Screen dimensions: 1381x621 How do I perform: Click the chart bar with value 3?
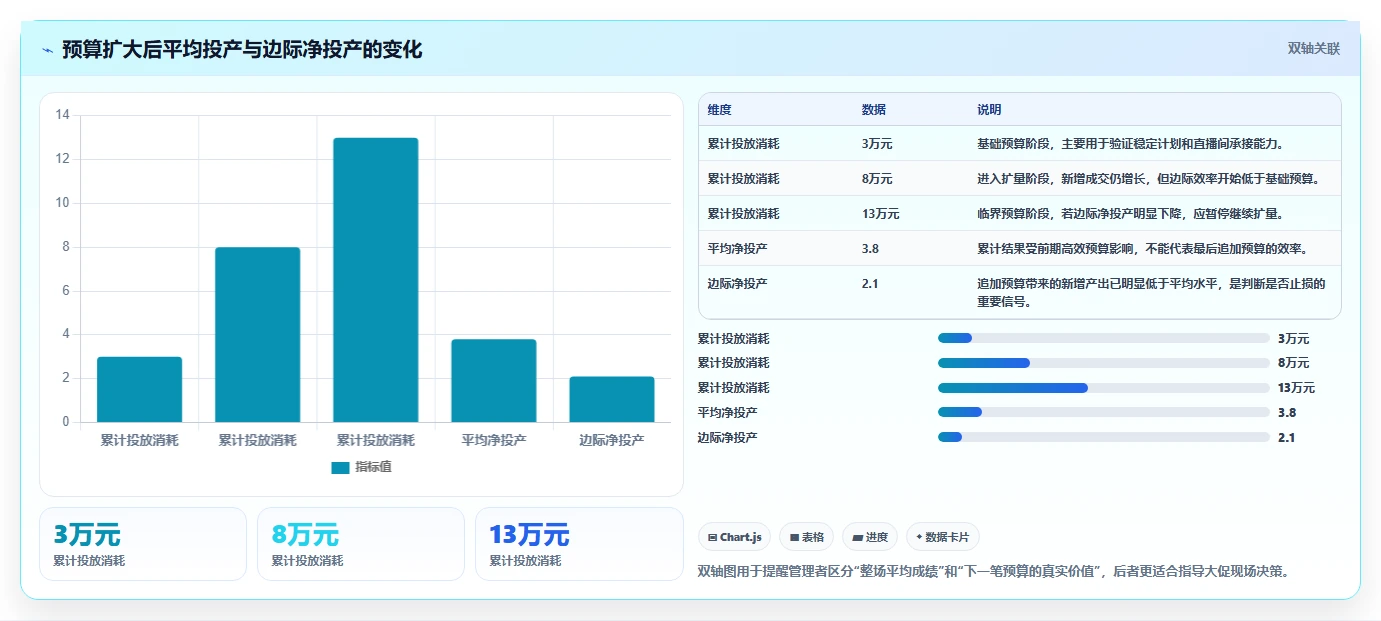pyautogui.click(x=140, y=389)
